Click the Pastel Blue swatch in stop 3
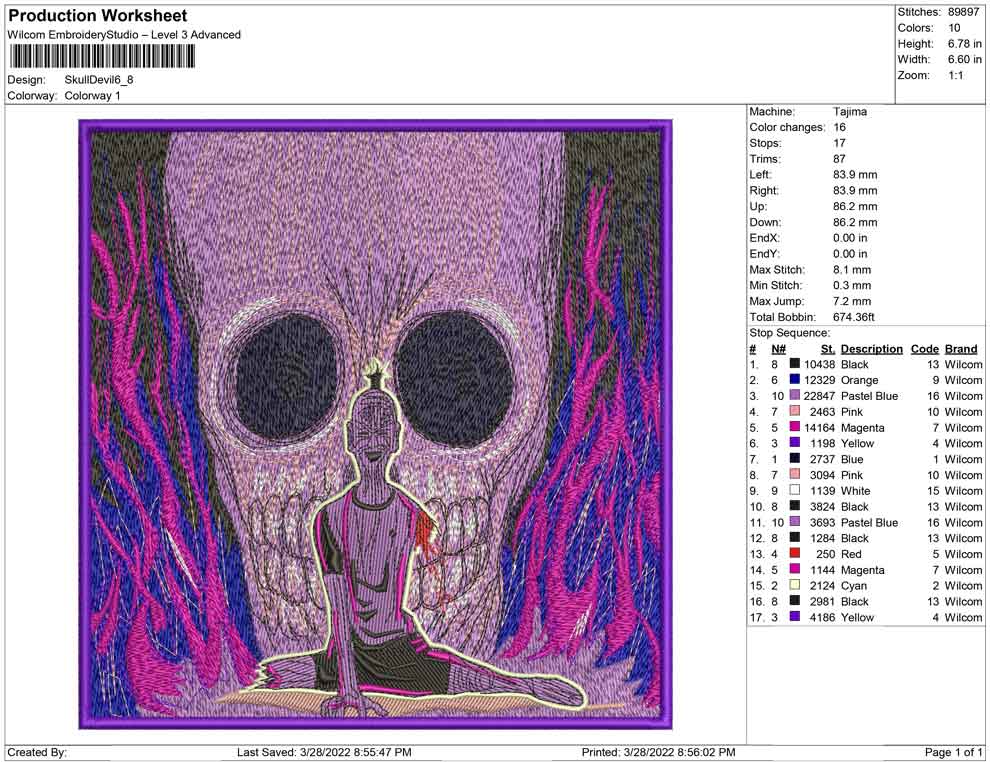 794,397
